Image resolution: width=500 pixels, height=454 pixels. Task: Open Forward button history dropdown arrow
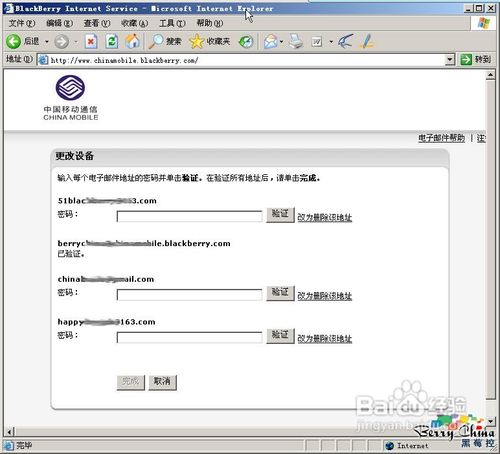click(76, 42)
